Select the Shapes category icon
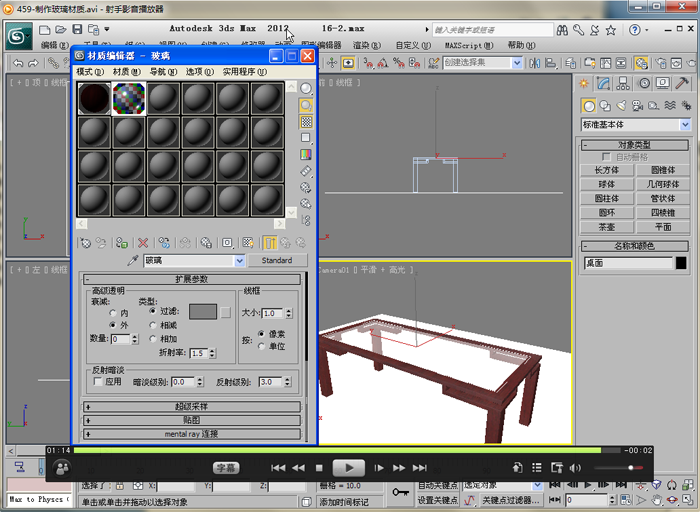 click(x=605, y=106)
